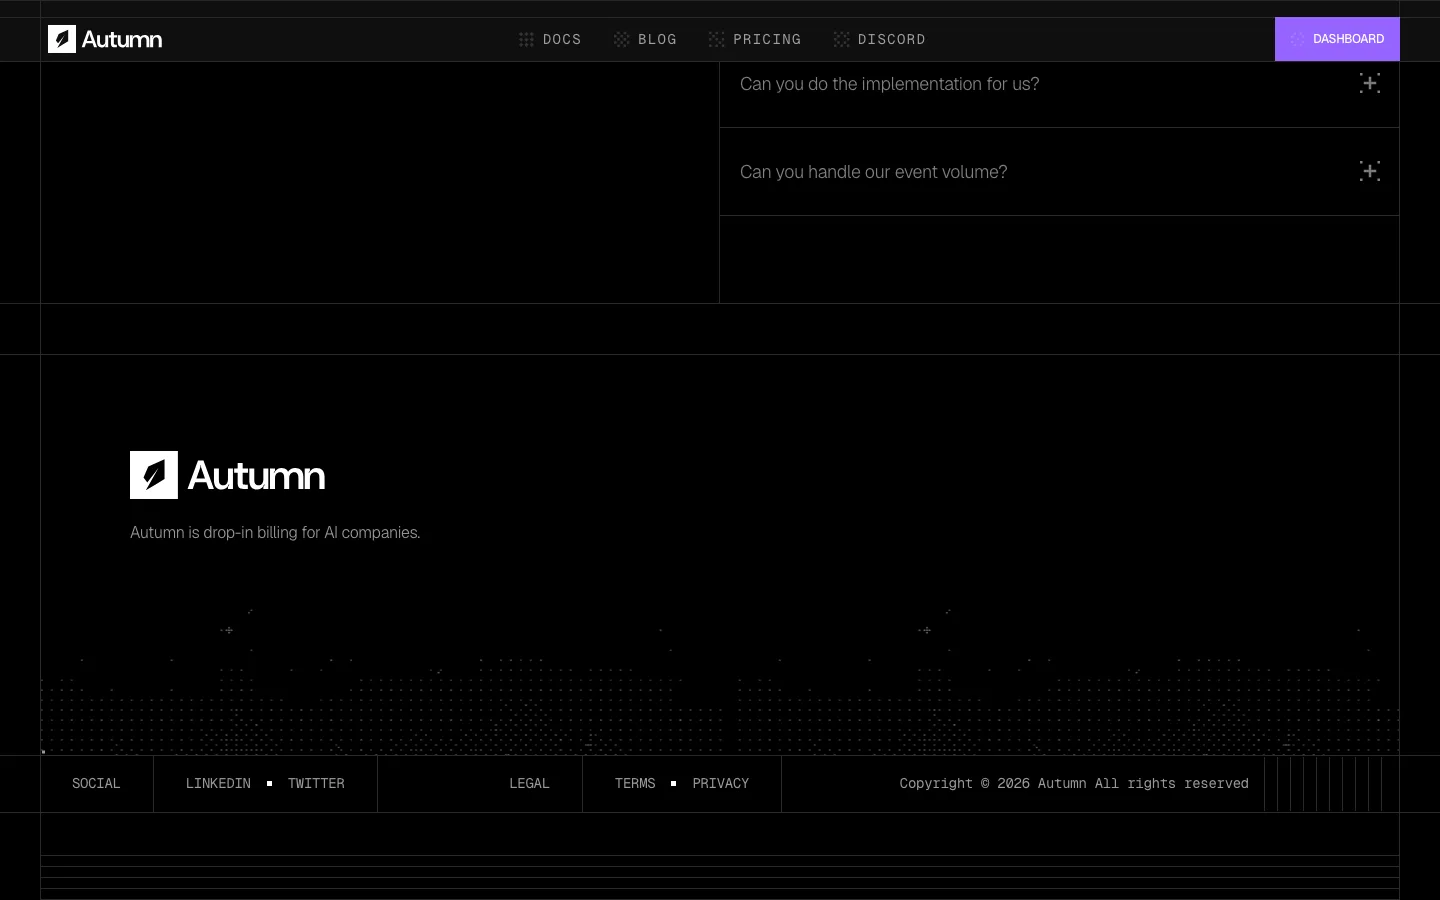Screen dimensions: 1440x900
Task: Expand the event volume question with its plus icon
Action: click(x=1370, y=171)
